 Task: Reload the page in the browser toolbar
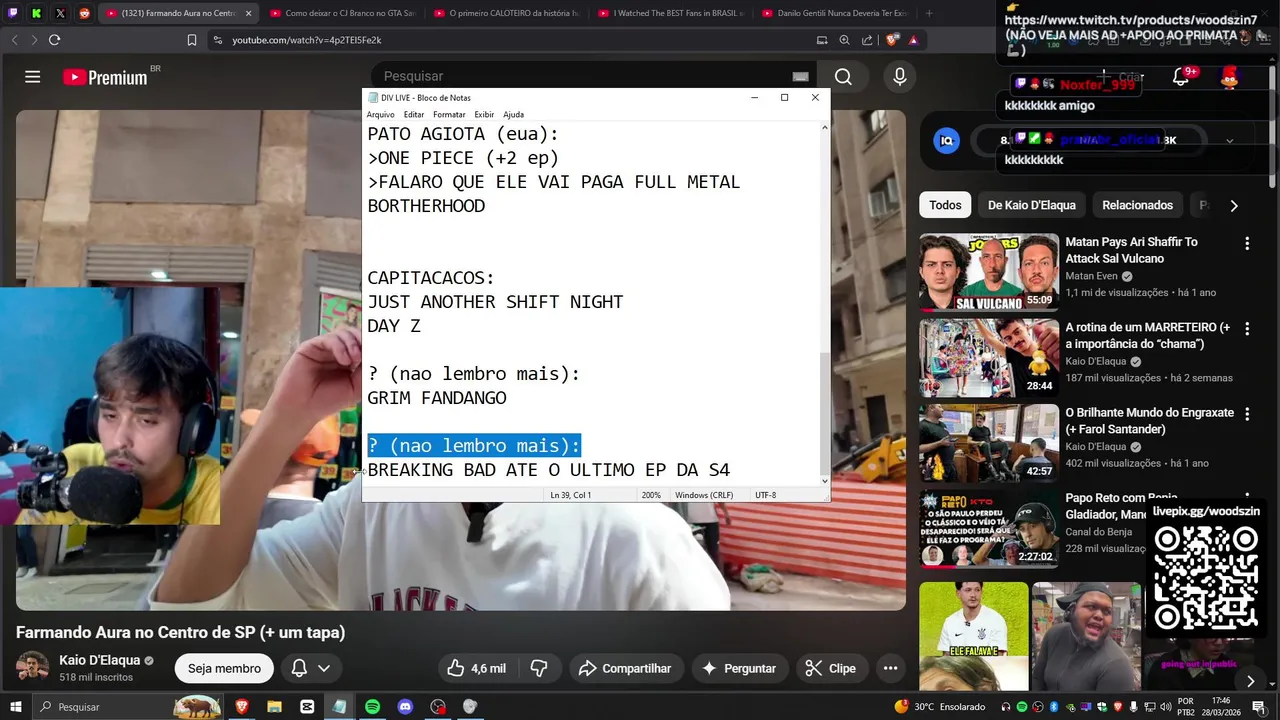(x=54, y=40)
